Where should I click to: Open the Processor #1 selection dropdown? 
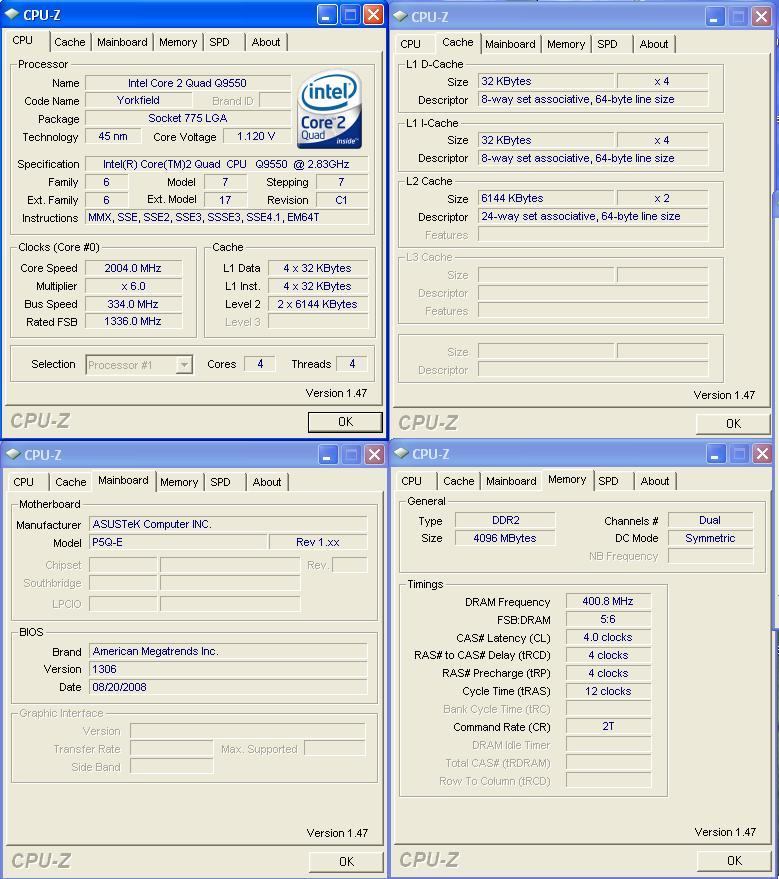point(184,365)
